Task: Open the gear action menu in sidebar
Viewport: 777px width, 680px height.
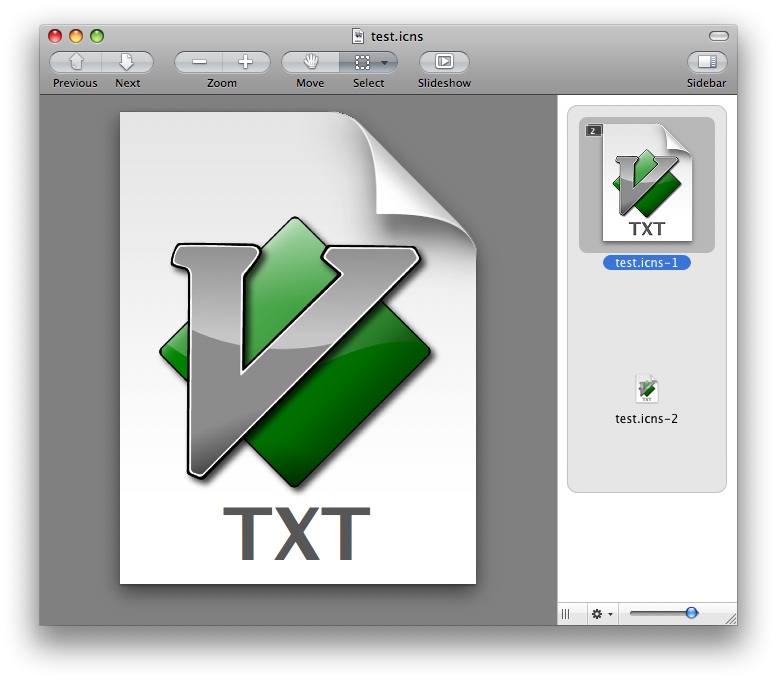Action: tap(602, 614)
